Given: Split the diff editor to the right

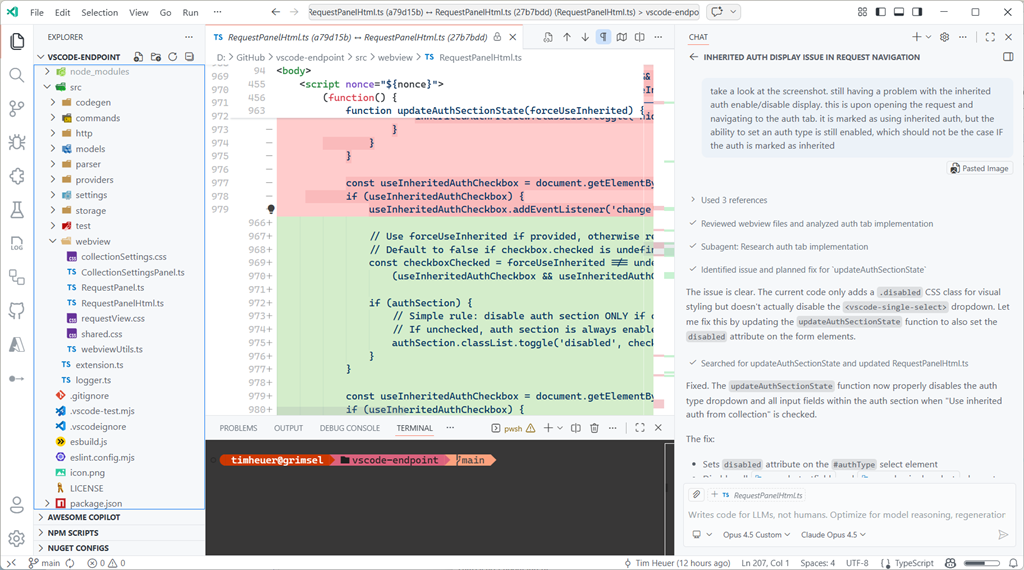Looking at the screenshot, I should 640,37.
